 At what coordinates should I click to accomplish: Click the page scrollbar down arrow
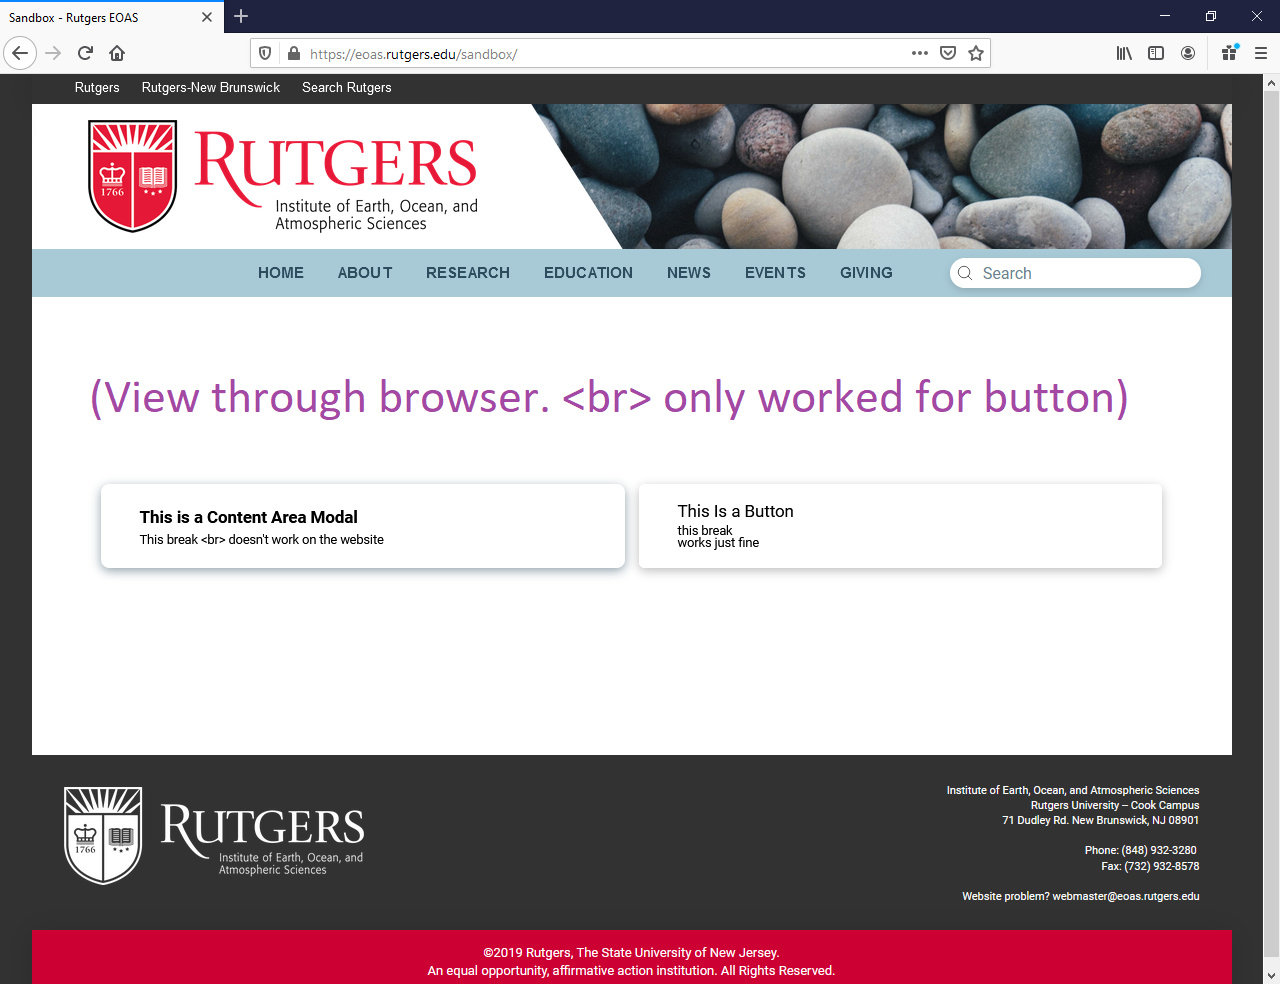(1271, 975)
